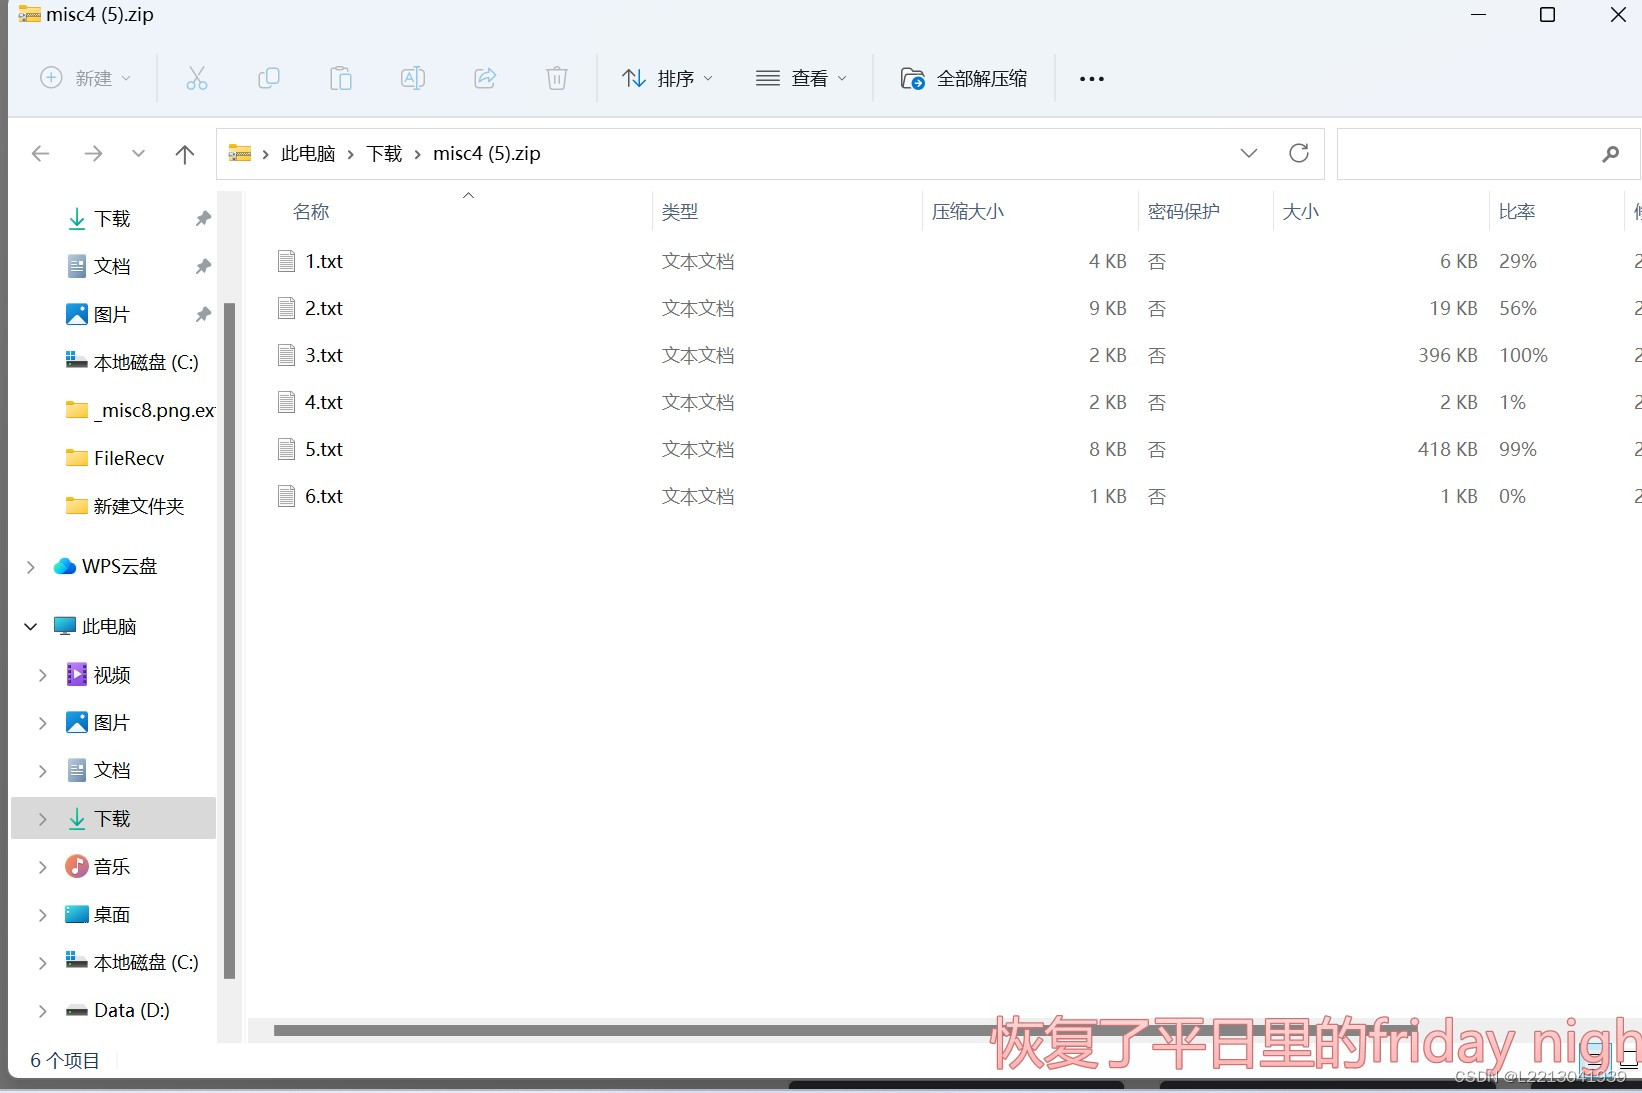Expand address bar history dropdown
The width and height of the screenshot is (1642, 1093).
pyautogui.click(x=1249, y=153)
